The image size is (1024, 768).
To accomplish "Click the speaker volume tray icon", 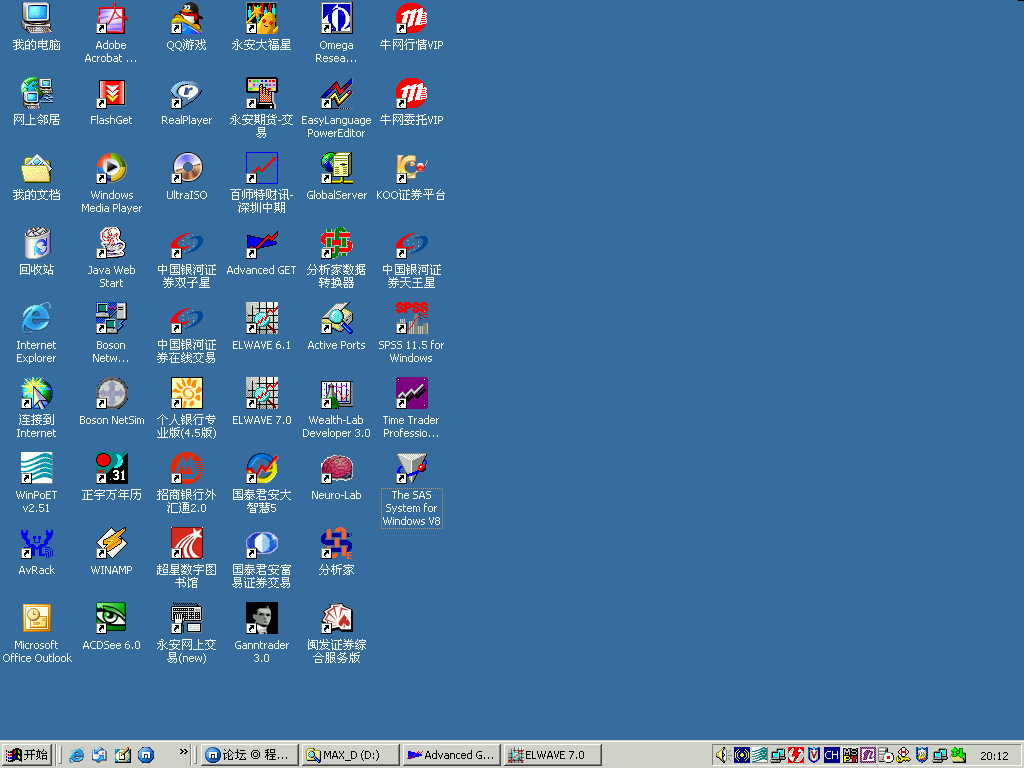I will (x=722, y=755).
